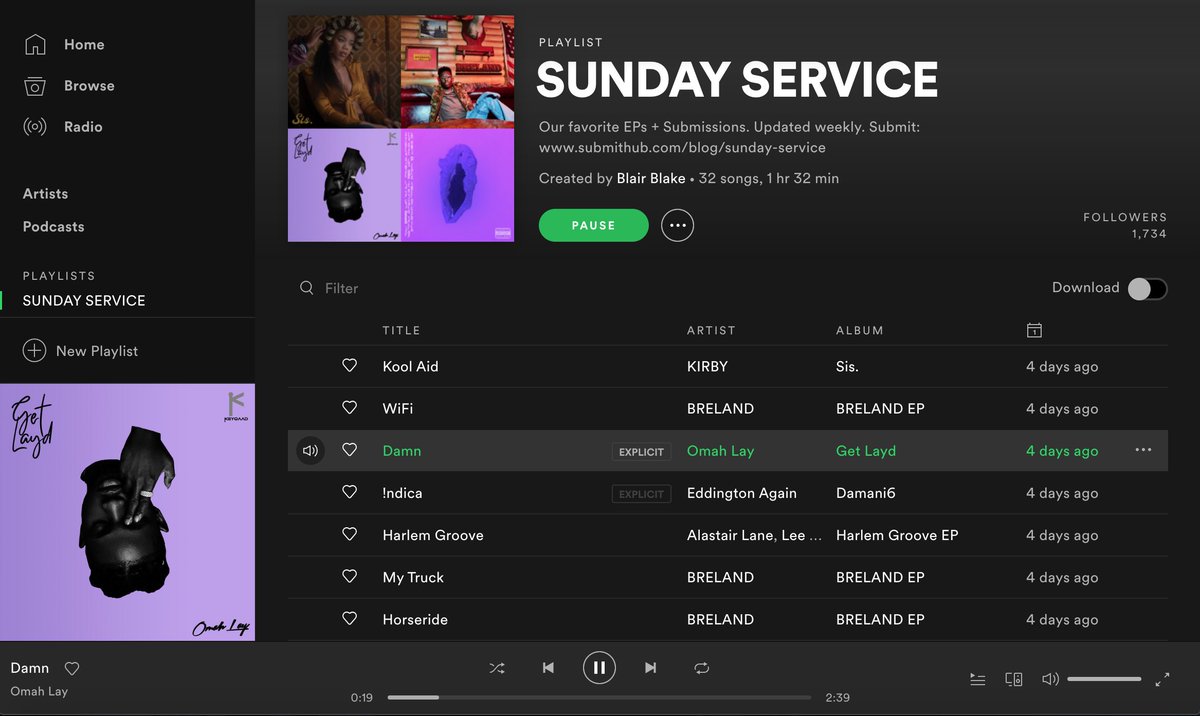Click the speaker icon on Damn row
This screenshot has width=1200, height=716.
[311, 451]
